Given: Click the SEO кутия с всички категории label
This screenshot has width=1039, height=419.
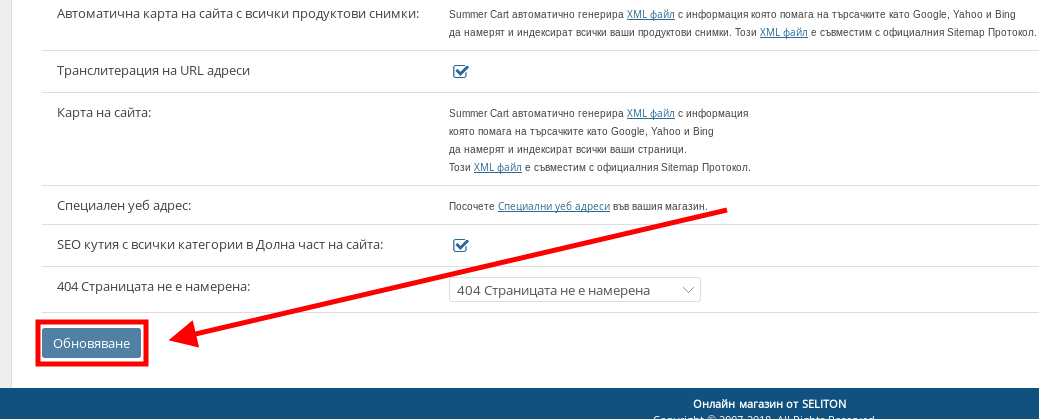Looking at the screenshot, I should coord(220,244).
